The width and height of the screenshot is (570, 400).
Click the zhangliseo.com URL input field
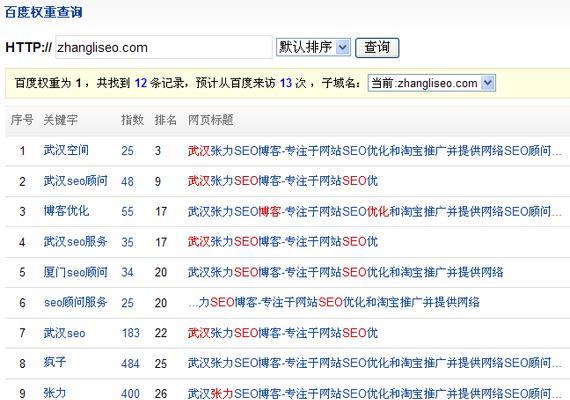(164, 47)
